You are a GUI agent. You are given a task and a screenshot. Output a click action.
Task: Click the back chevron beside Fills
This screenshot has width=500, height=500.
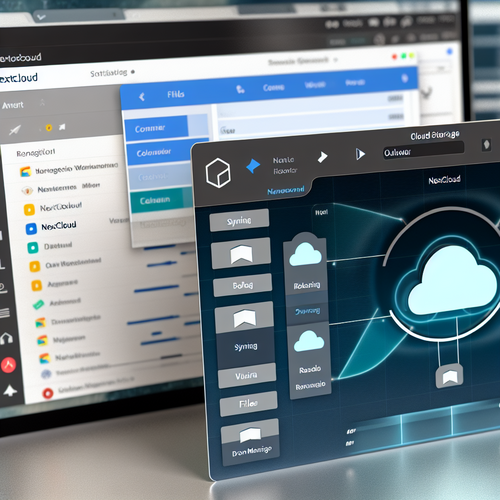pyautogui.click(x=142, y=97)
